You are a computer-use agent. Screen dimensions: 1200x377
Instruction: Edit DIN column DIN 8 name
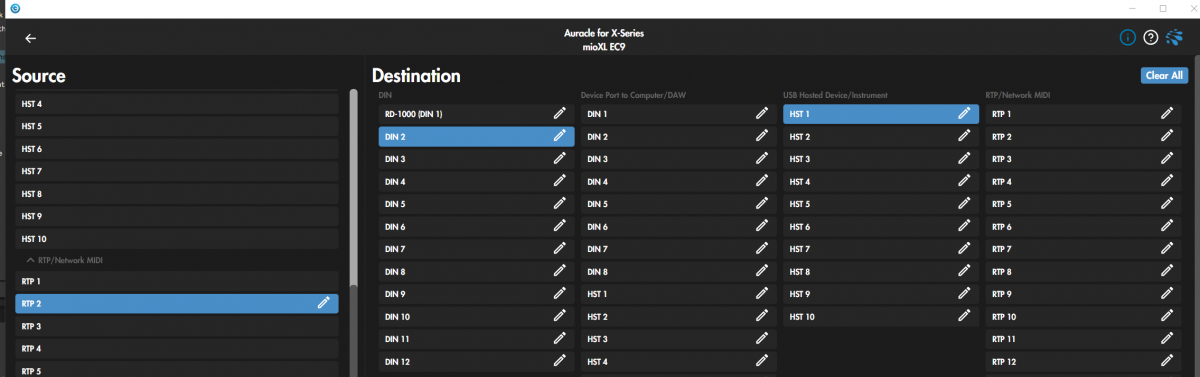tap(560, 272)
